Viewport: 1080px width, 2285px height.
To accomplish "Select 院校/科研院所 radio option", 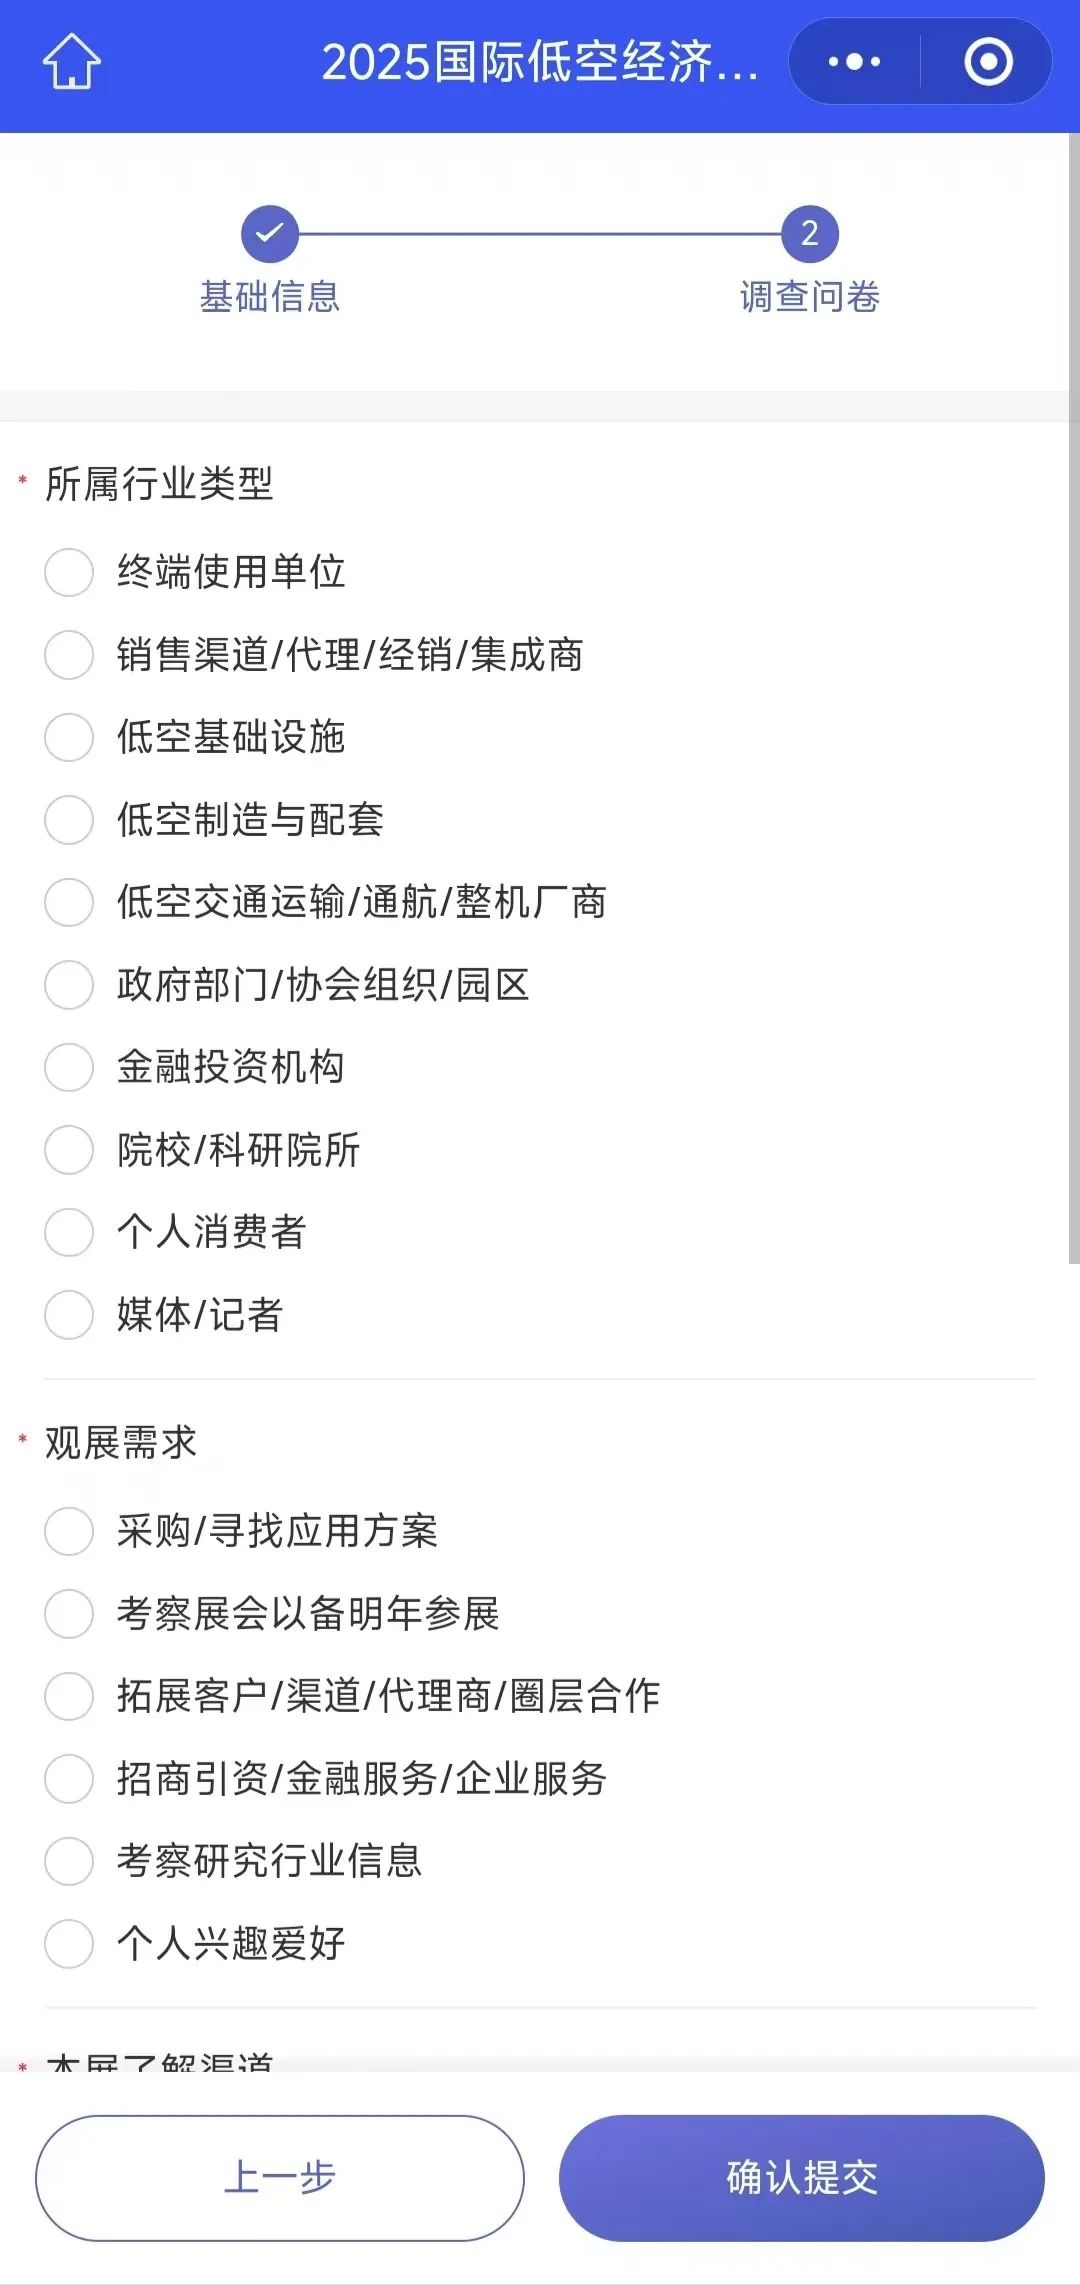I will (x=69, y=1150).
